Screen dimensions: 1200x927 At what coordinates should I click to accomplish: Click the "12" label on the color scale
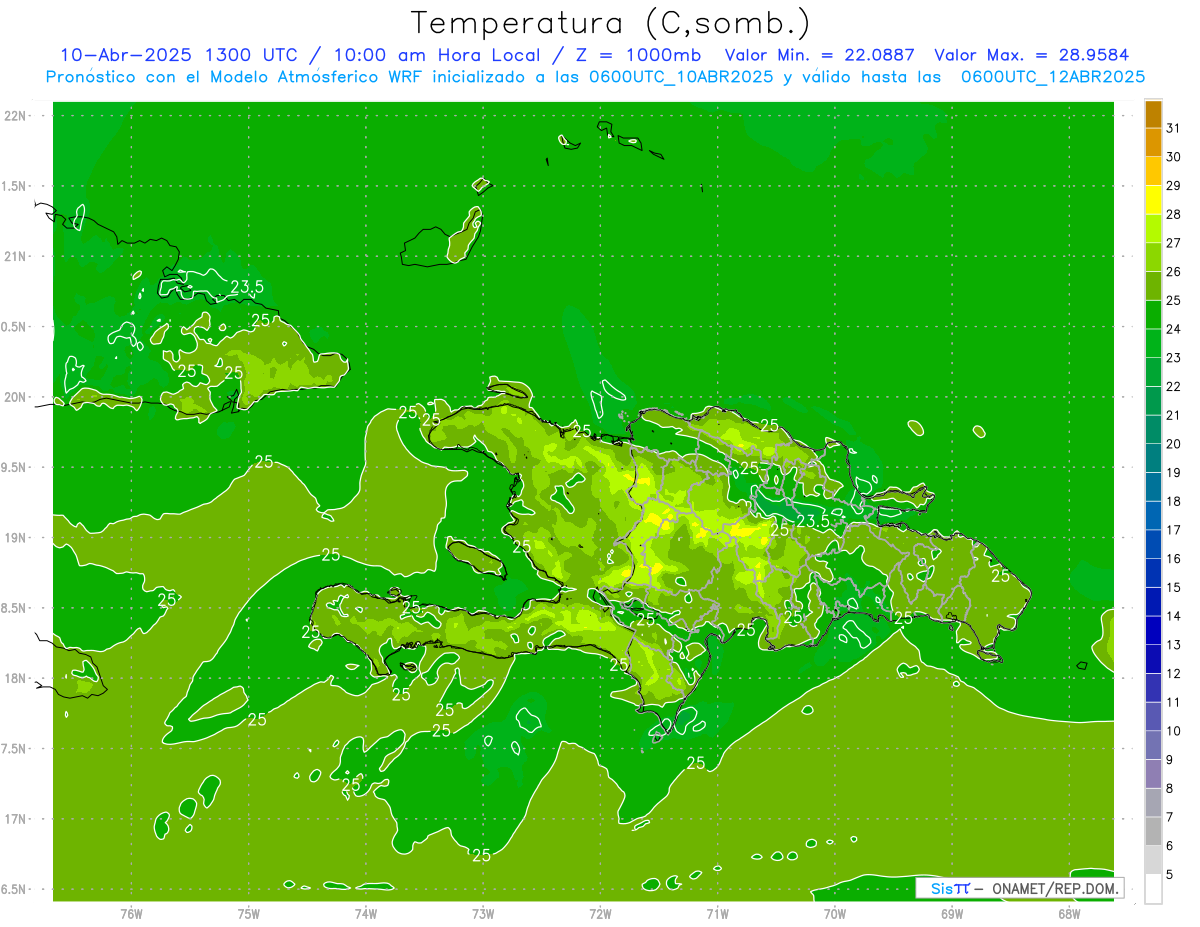point(1174,674)
